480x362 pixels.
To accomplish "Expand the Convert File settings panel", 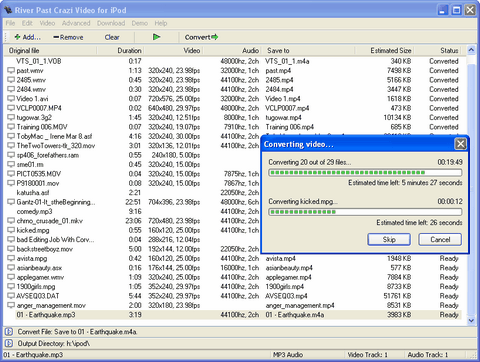I will (9, 332).
